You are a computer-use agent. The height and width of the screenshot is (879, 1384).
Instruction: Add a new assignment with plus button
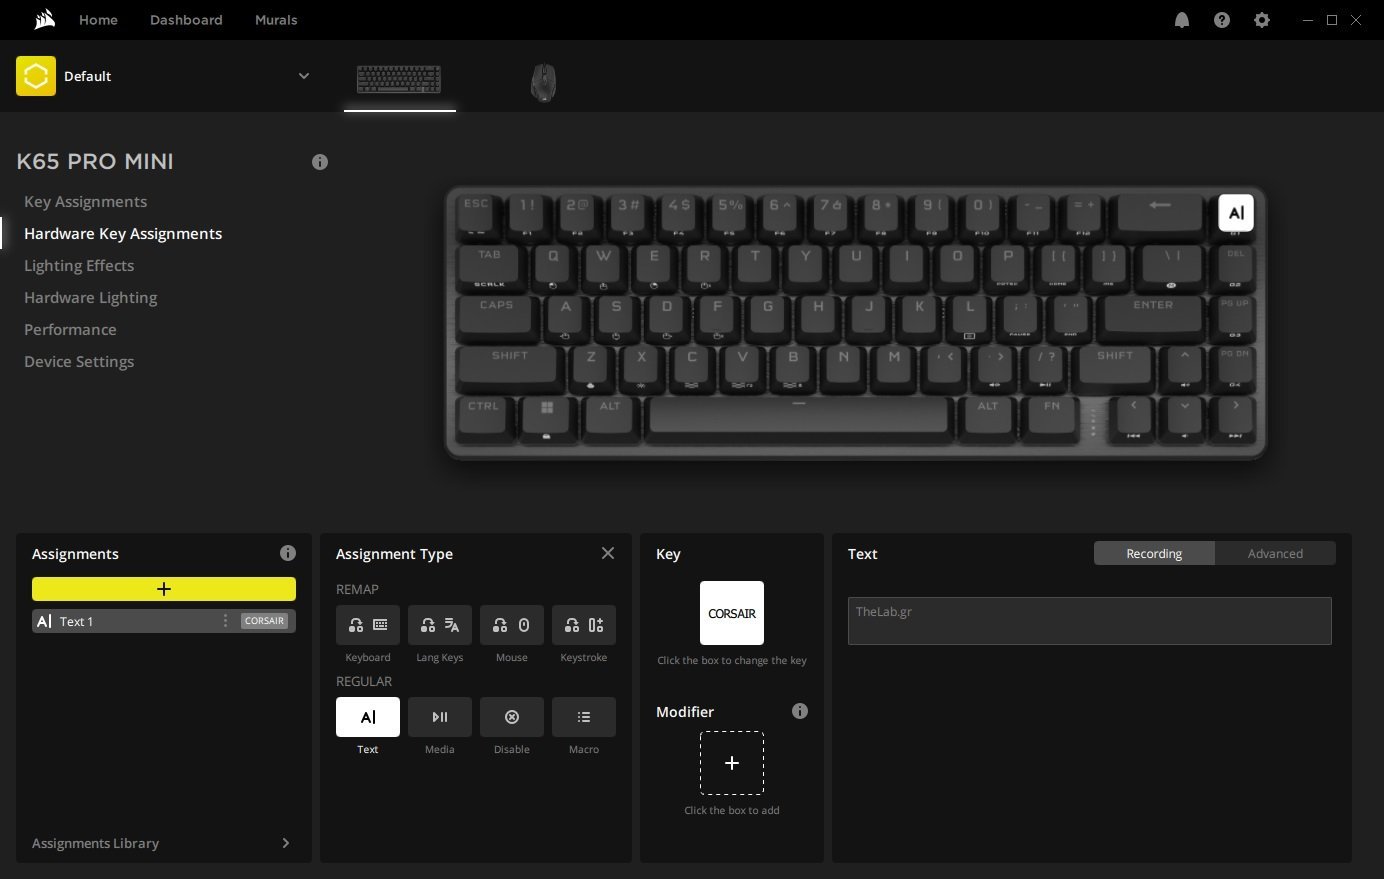pos(164,589)
